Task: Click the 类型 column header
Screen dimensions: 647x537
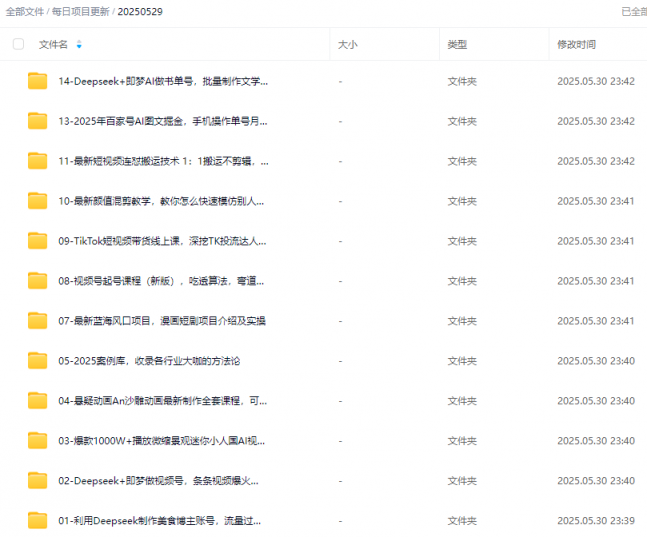Action: 456,44
